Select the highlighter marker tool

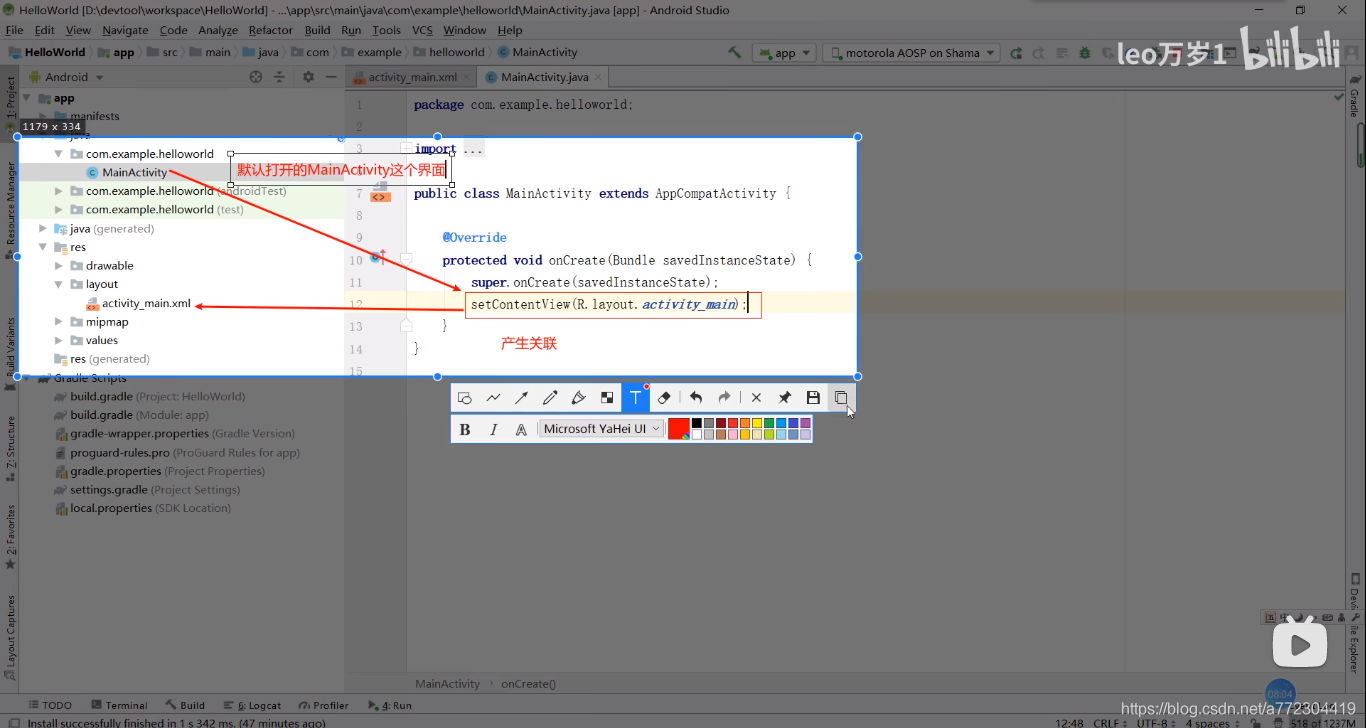pos(578,398)
